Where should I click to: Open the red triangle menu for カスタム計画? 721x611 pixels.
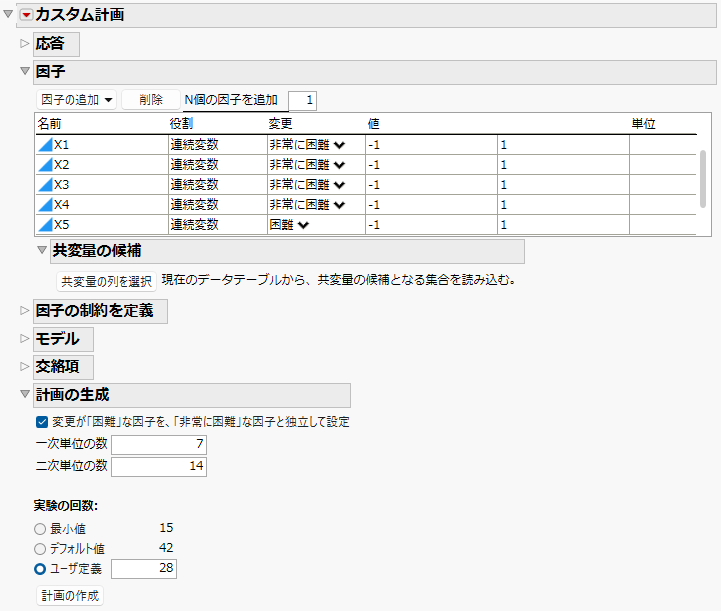(26, 15)
